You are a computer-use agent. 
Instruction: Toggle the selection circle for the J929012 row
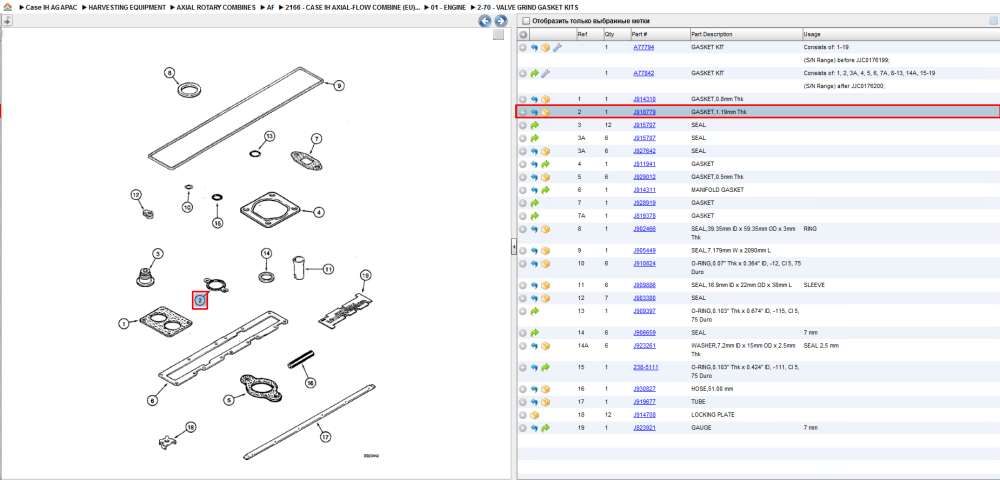(523, 177)
